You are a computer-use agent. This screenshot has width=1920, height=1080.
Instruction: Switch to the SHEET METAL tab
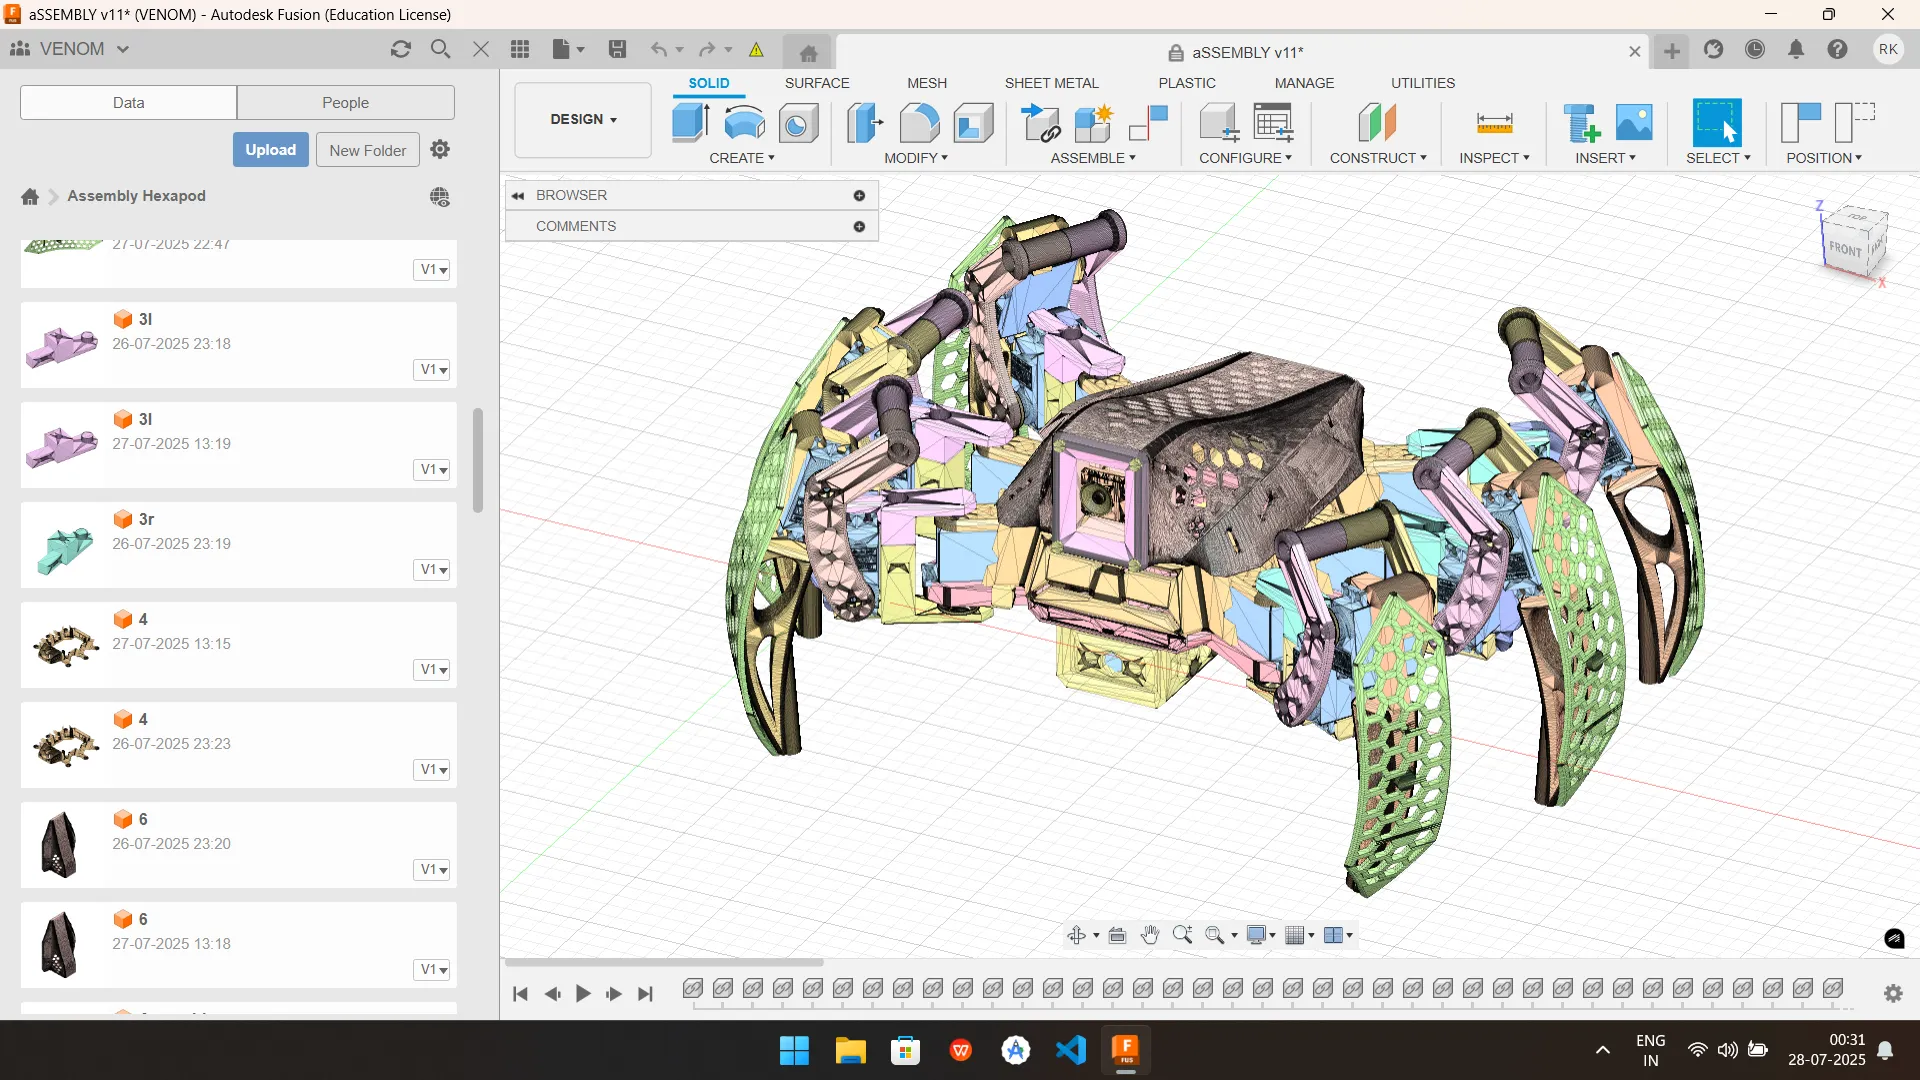click(1051, 83)
